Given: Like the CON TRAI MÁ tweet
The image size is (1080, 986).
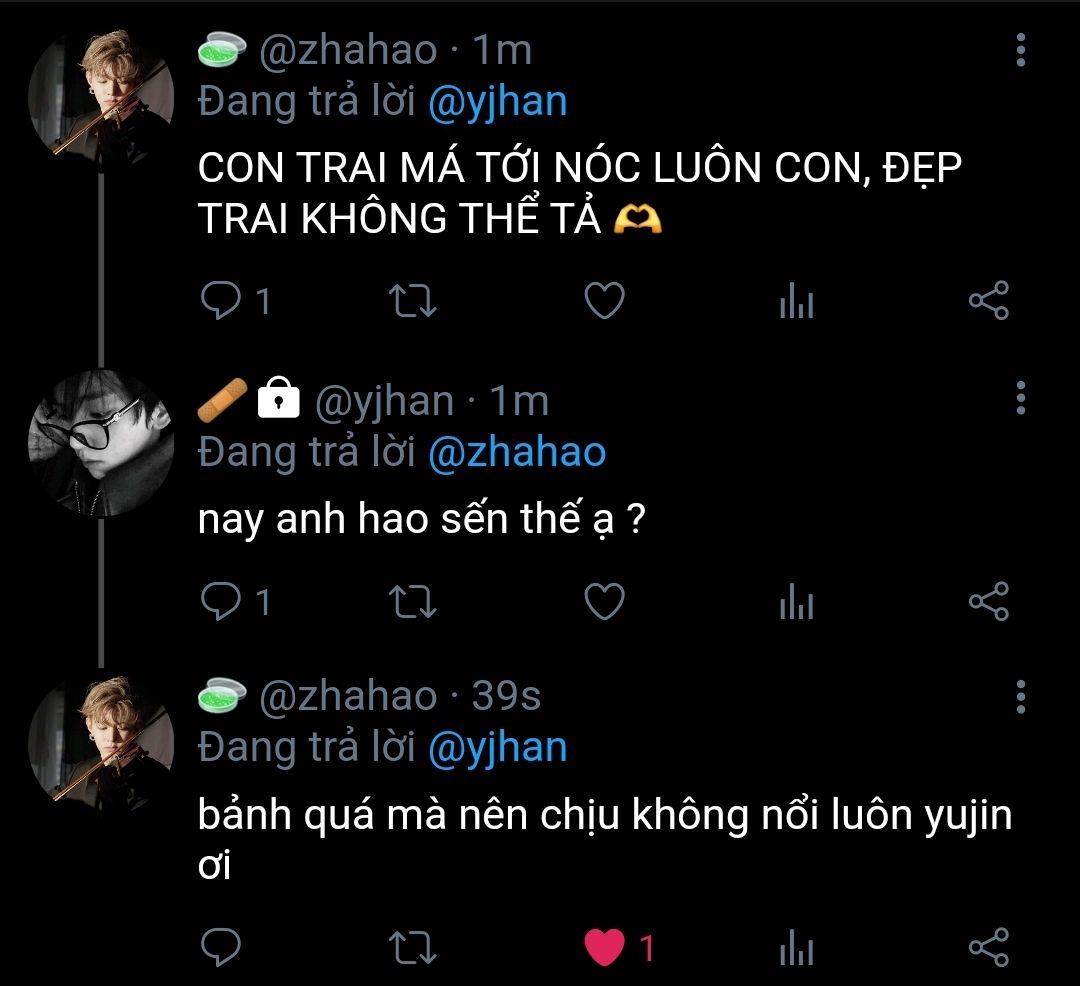Looking at the screenshot, I should click(x=604, y=300).
